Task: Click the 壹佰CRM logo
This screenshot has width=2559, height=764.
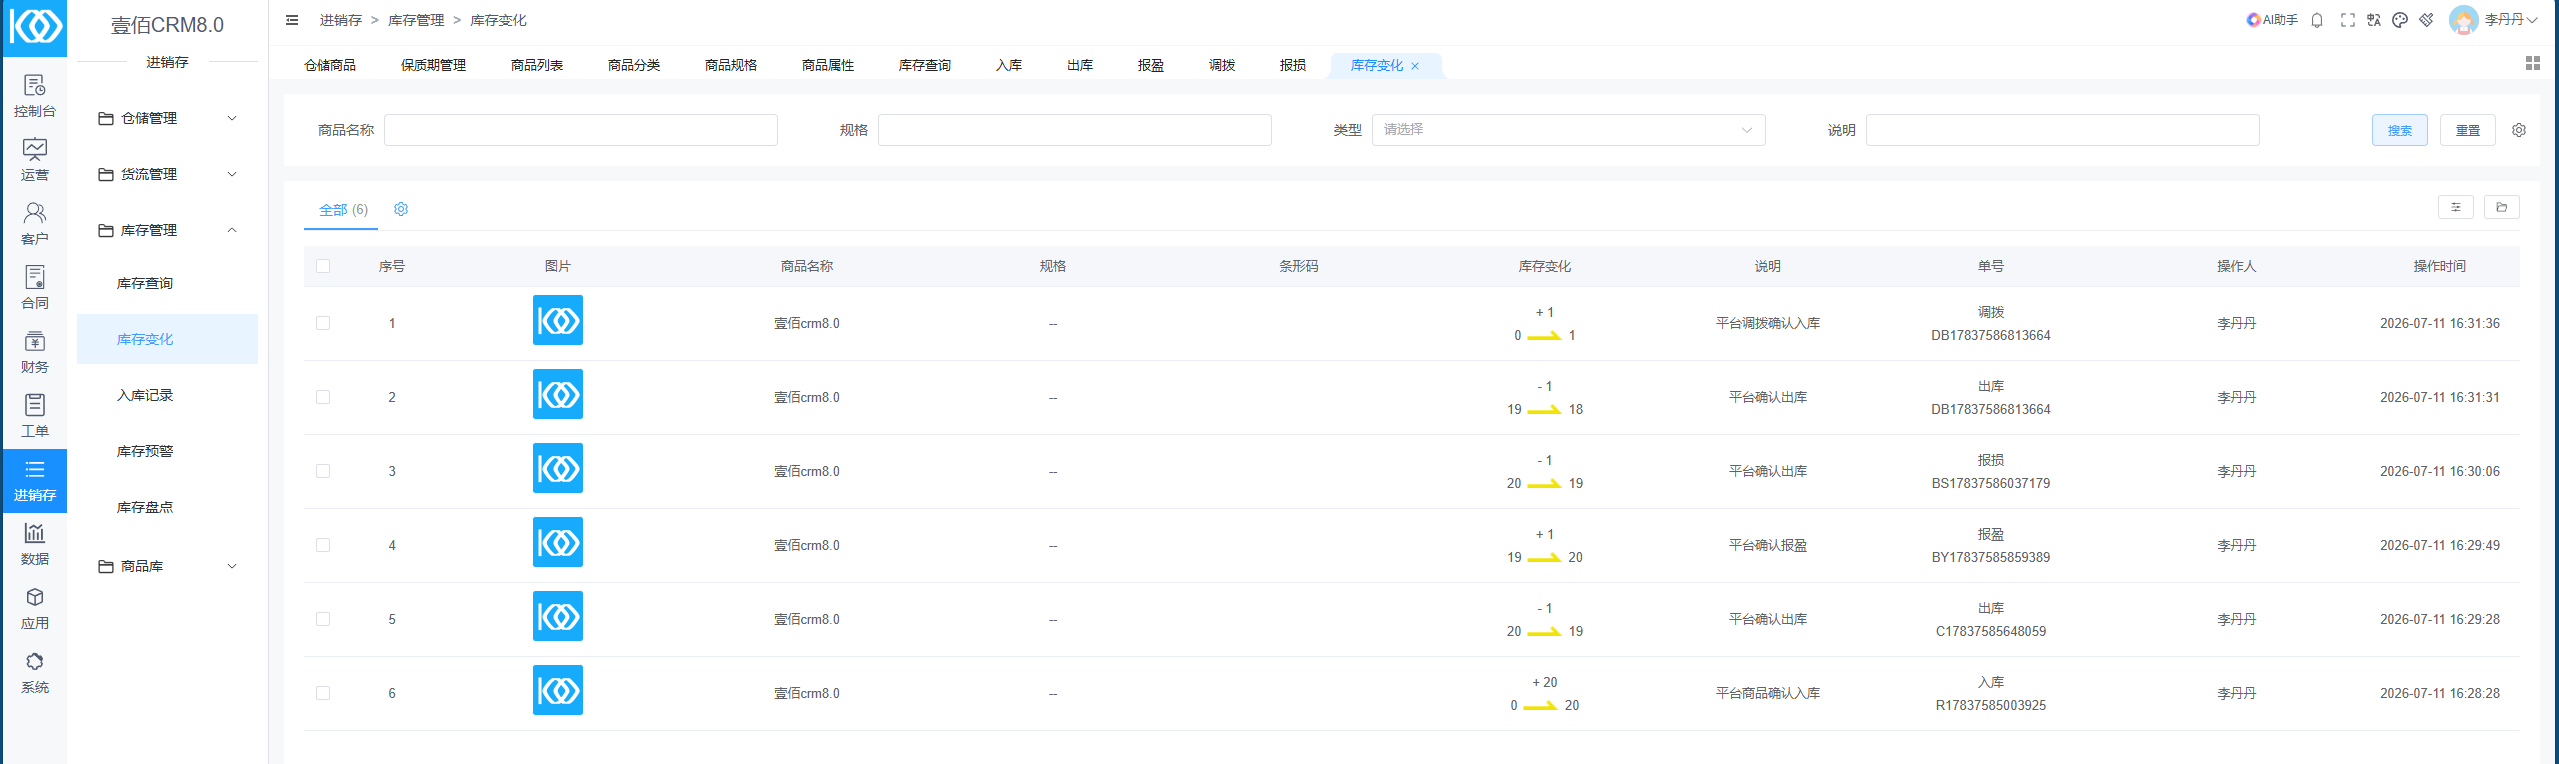Action: click(x=35, y=28)
